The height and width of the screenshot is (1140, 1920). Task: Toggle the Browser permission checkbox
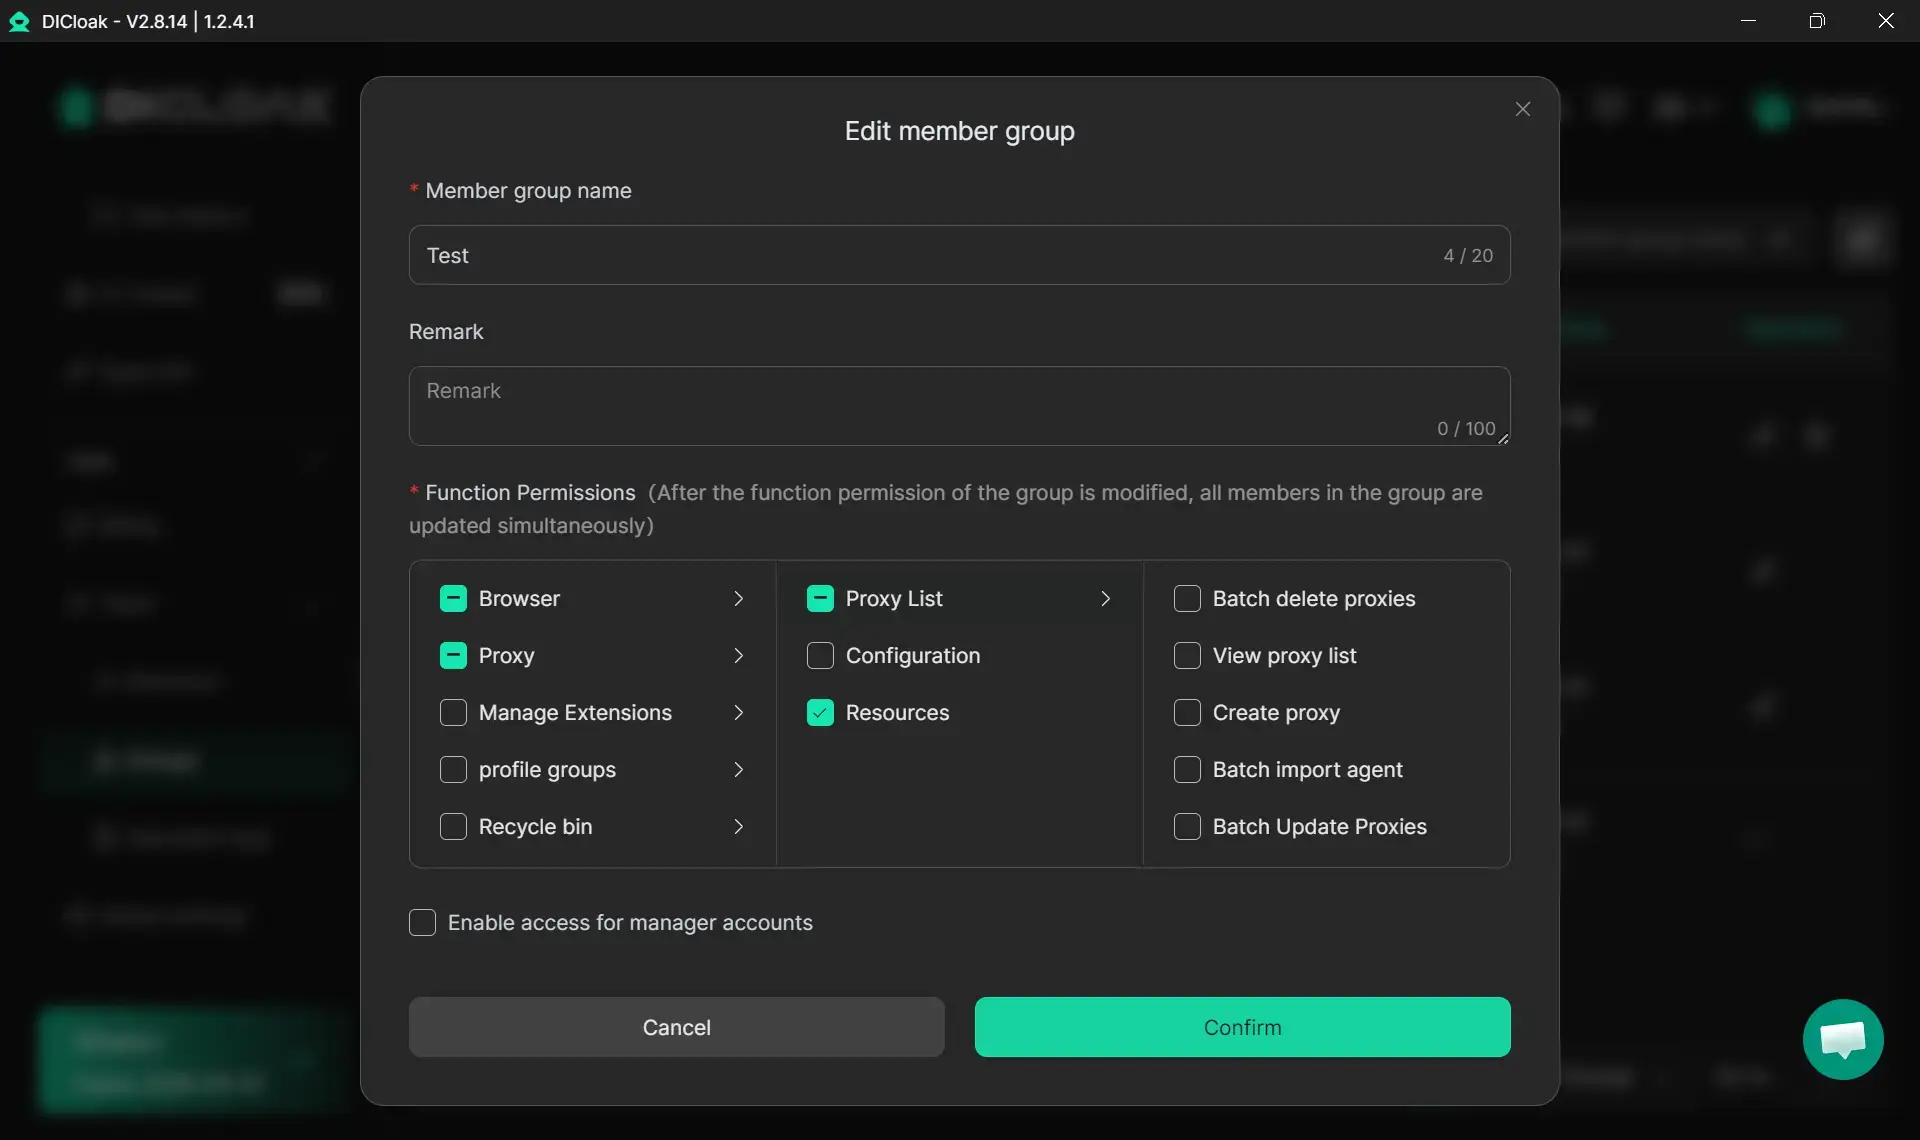click(453, 598)
